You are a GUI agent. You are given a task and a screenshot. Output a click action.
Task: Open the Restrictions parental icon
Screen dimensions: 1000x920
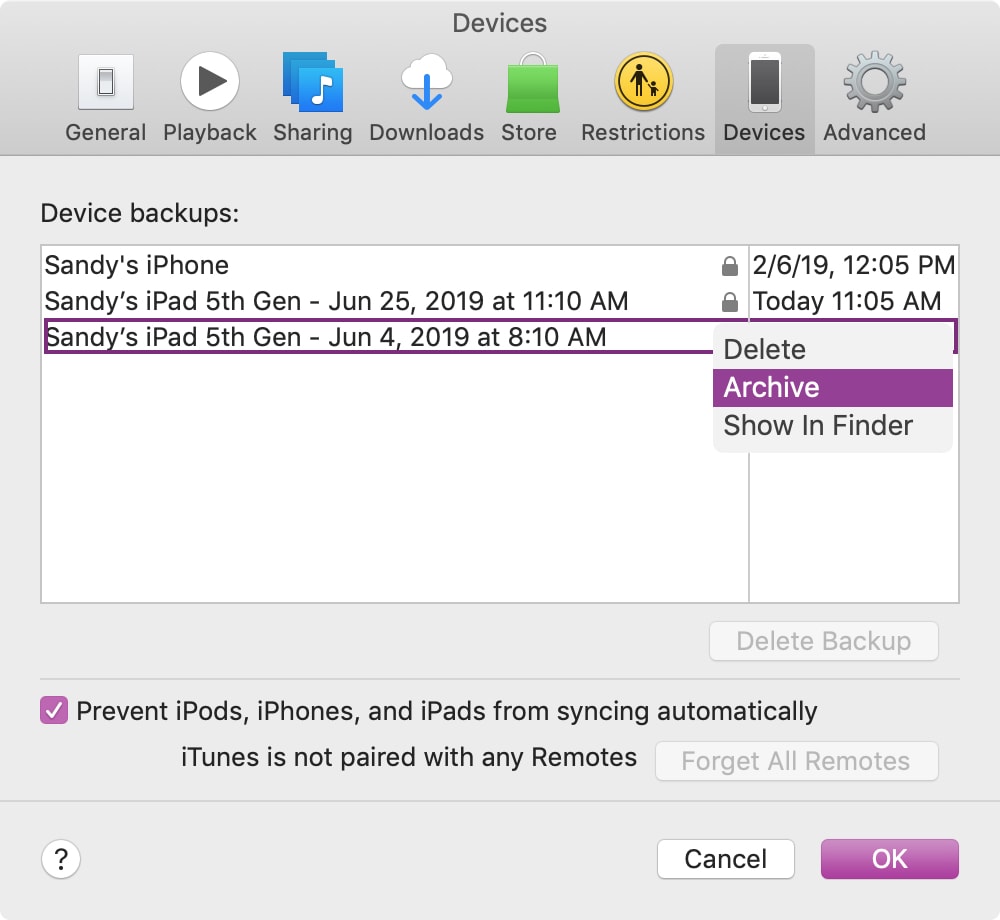coord(643,82)
